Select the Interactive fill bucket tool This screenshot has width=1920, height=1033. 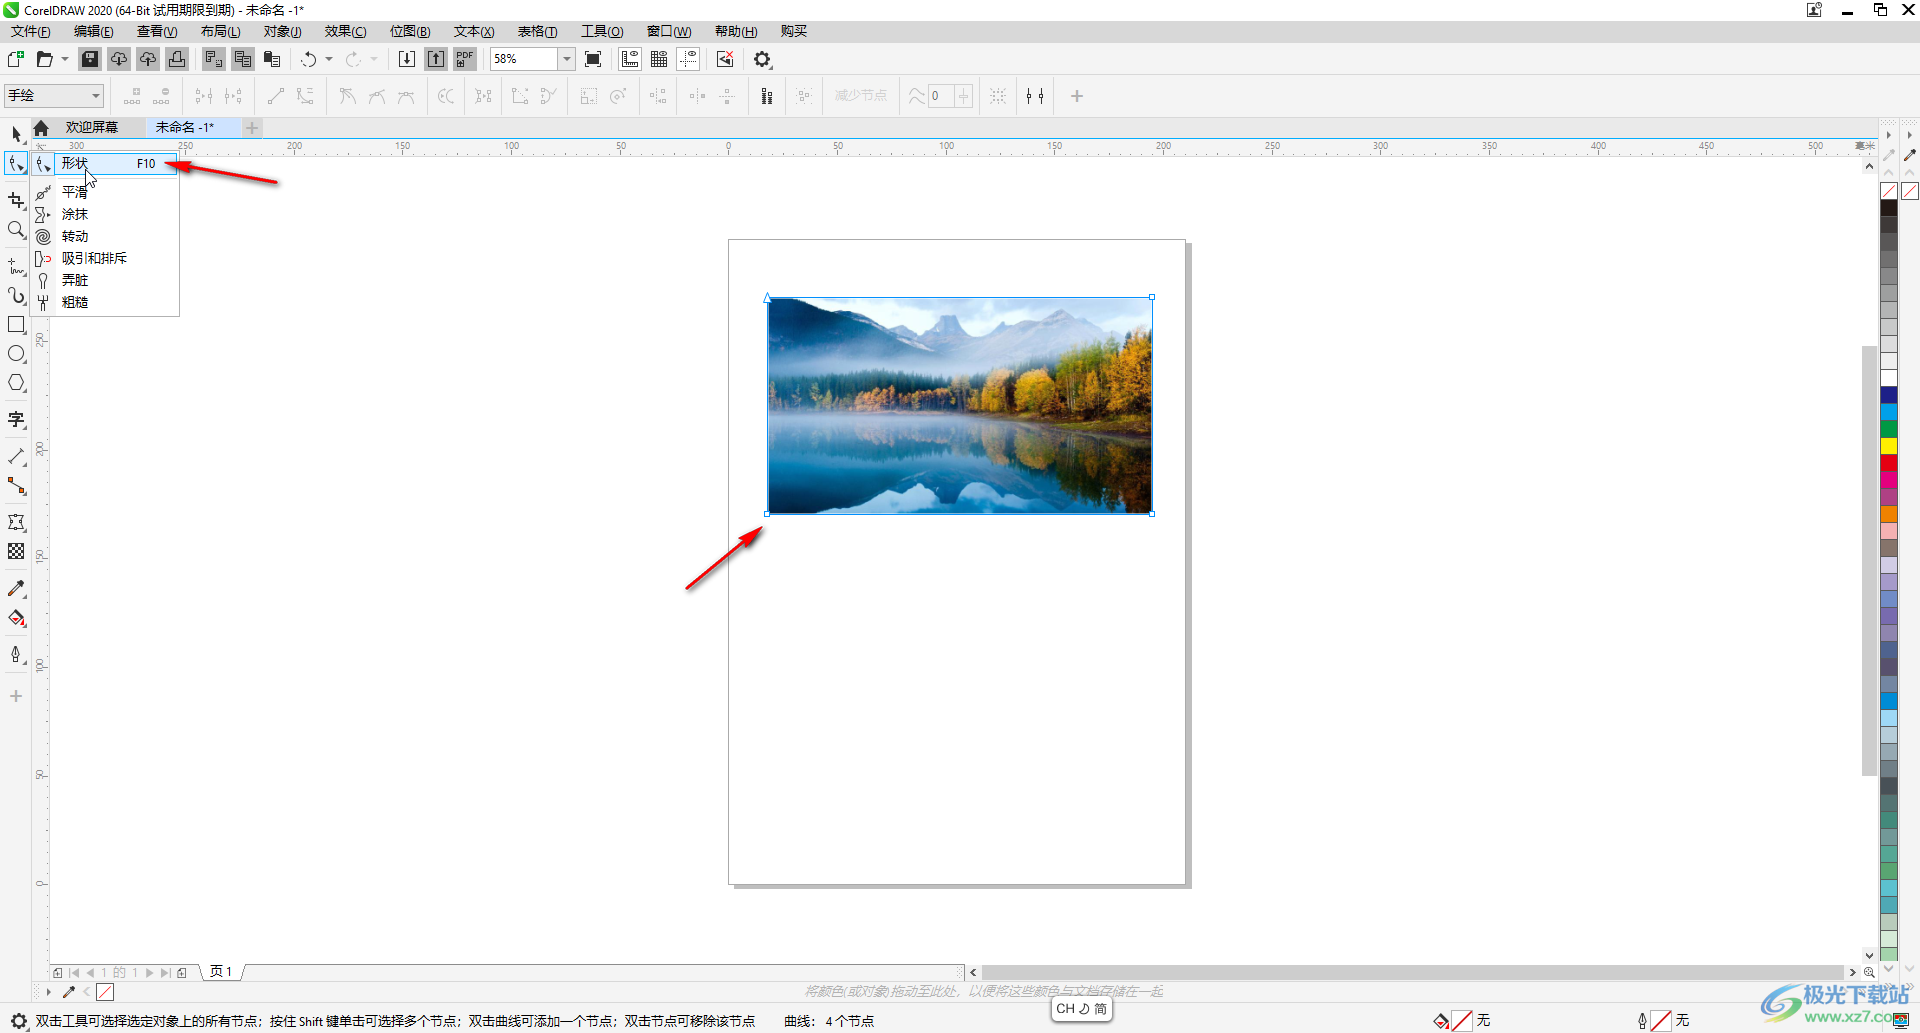16,618
